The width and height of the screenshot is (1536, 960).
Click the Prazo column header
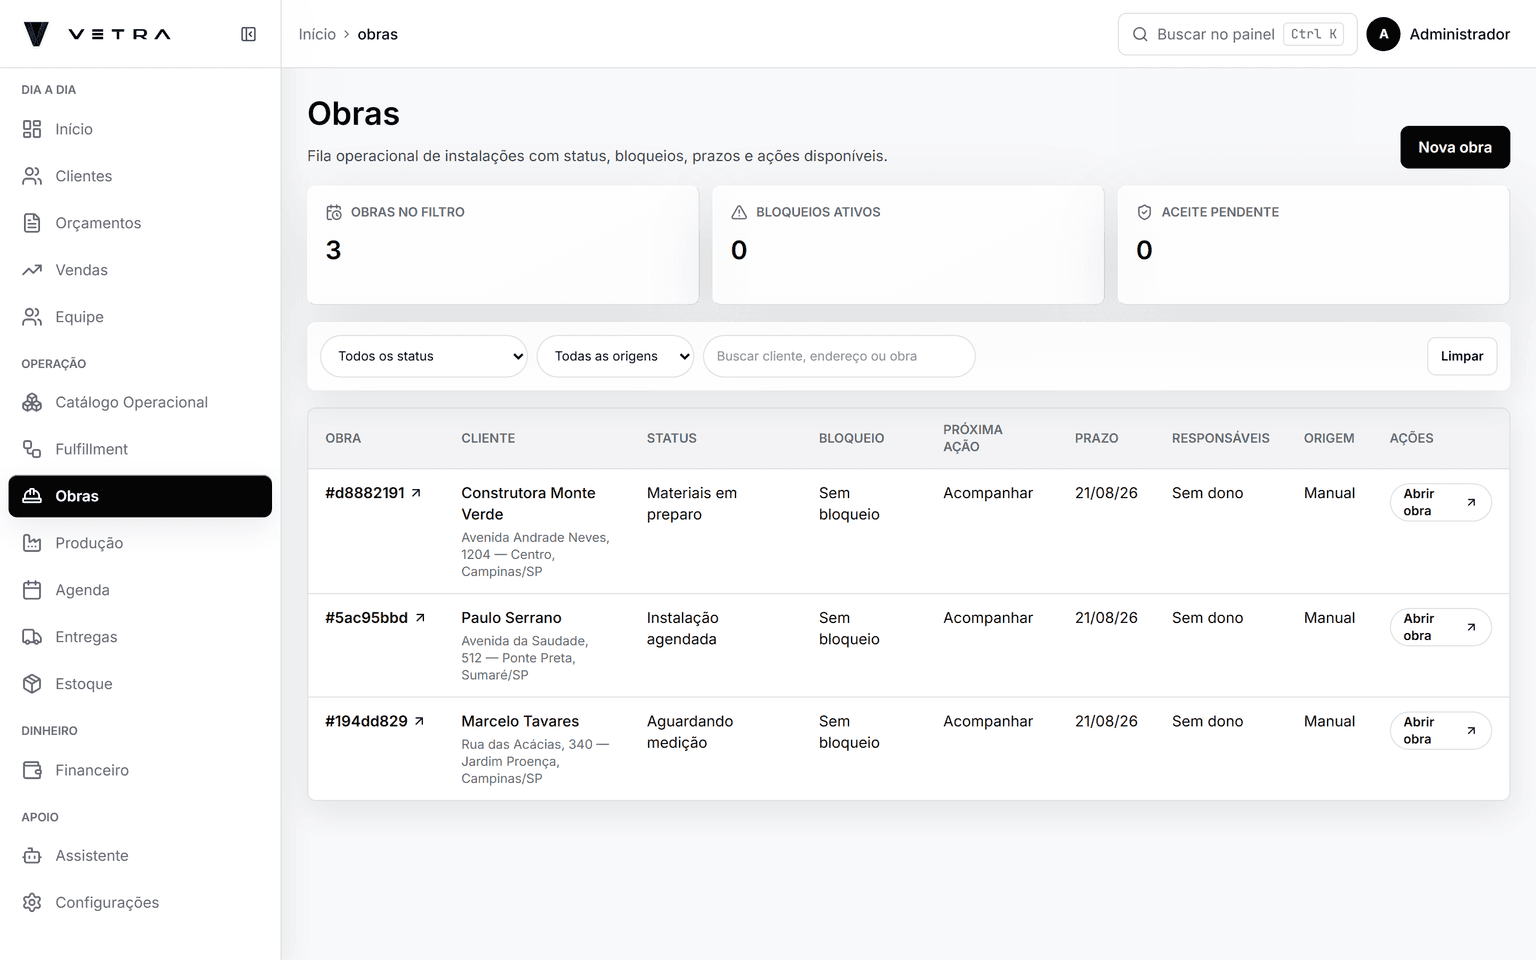(x=1096, y=438)
